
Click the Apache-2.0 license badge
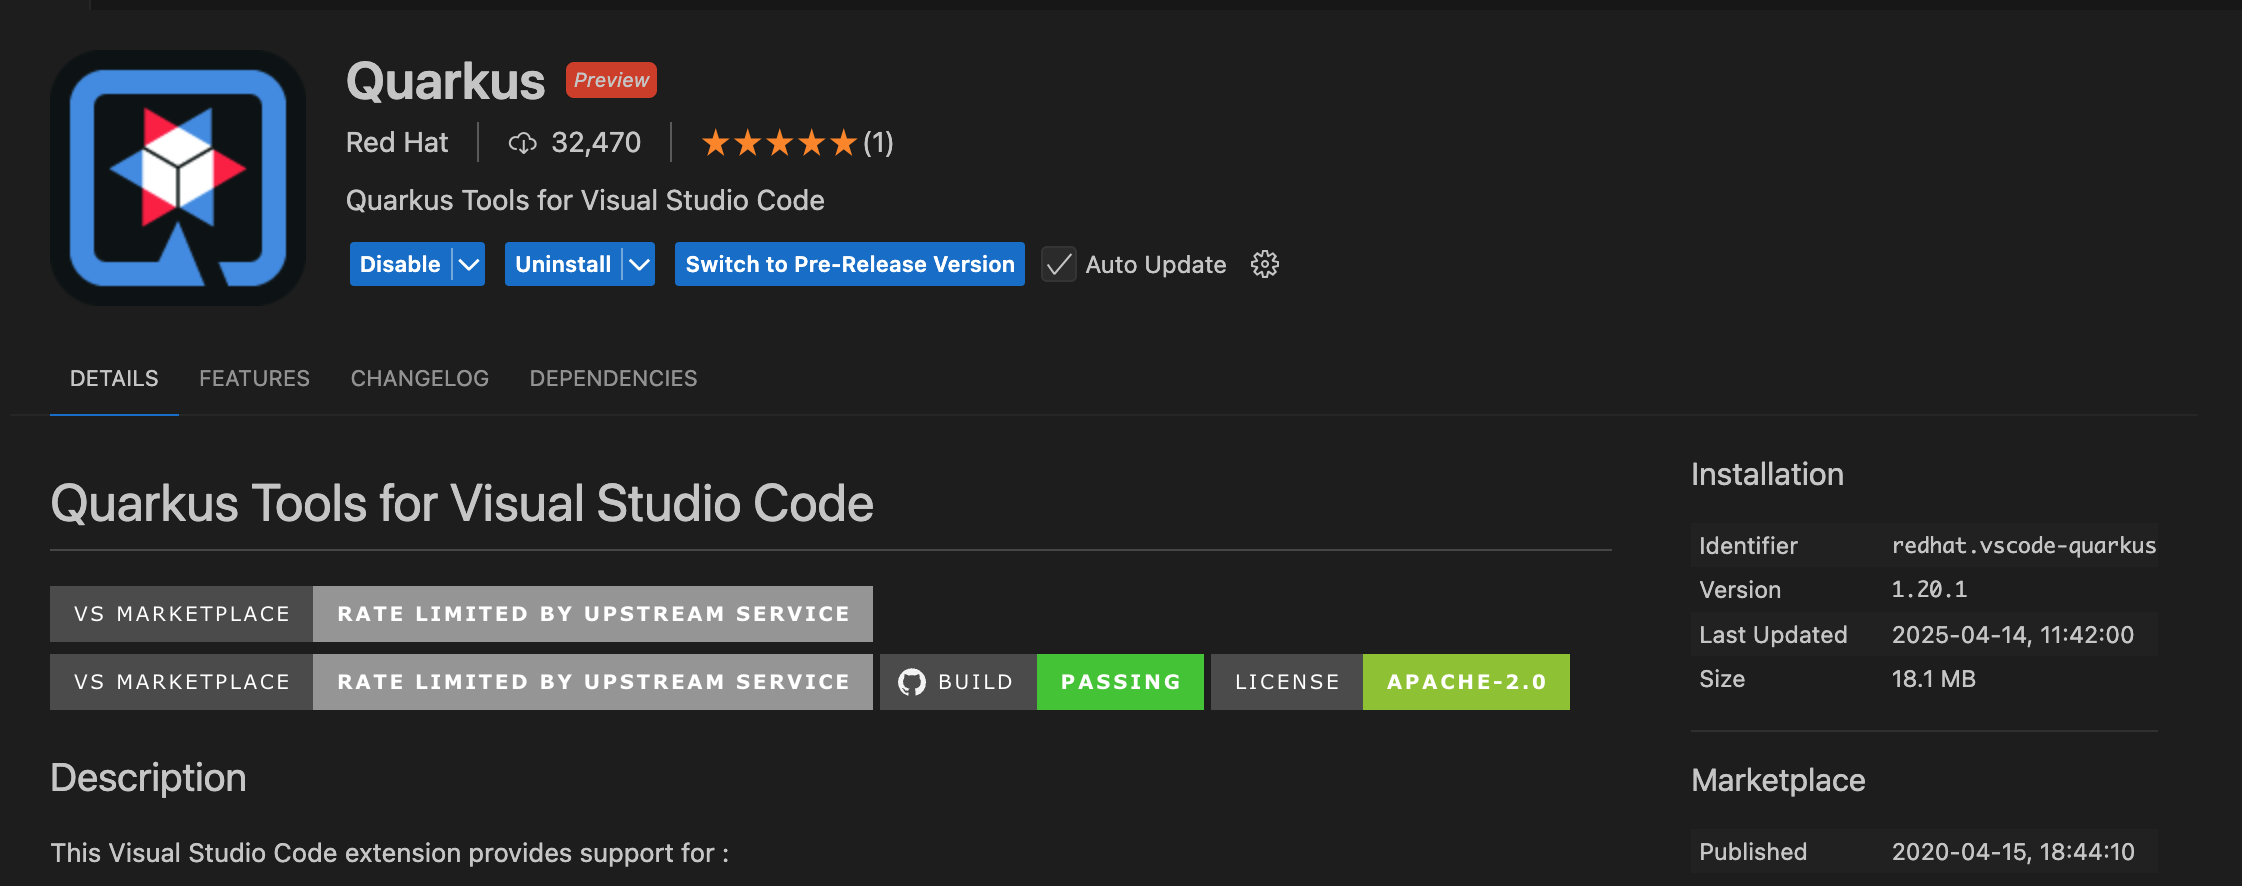point(1390,682)
